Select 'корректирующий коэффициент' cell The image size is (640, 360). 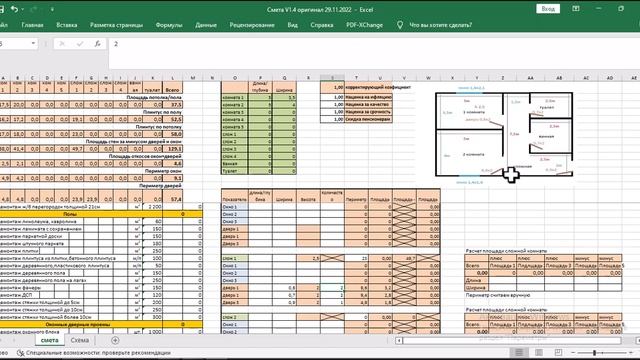tap(378, 87)
